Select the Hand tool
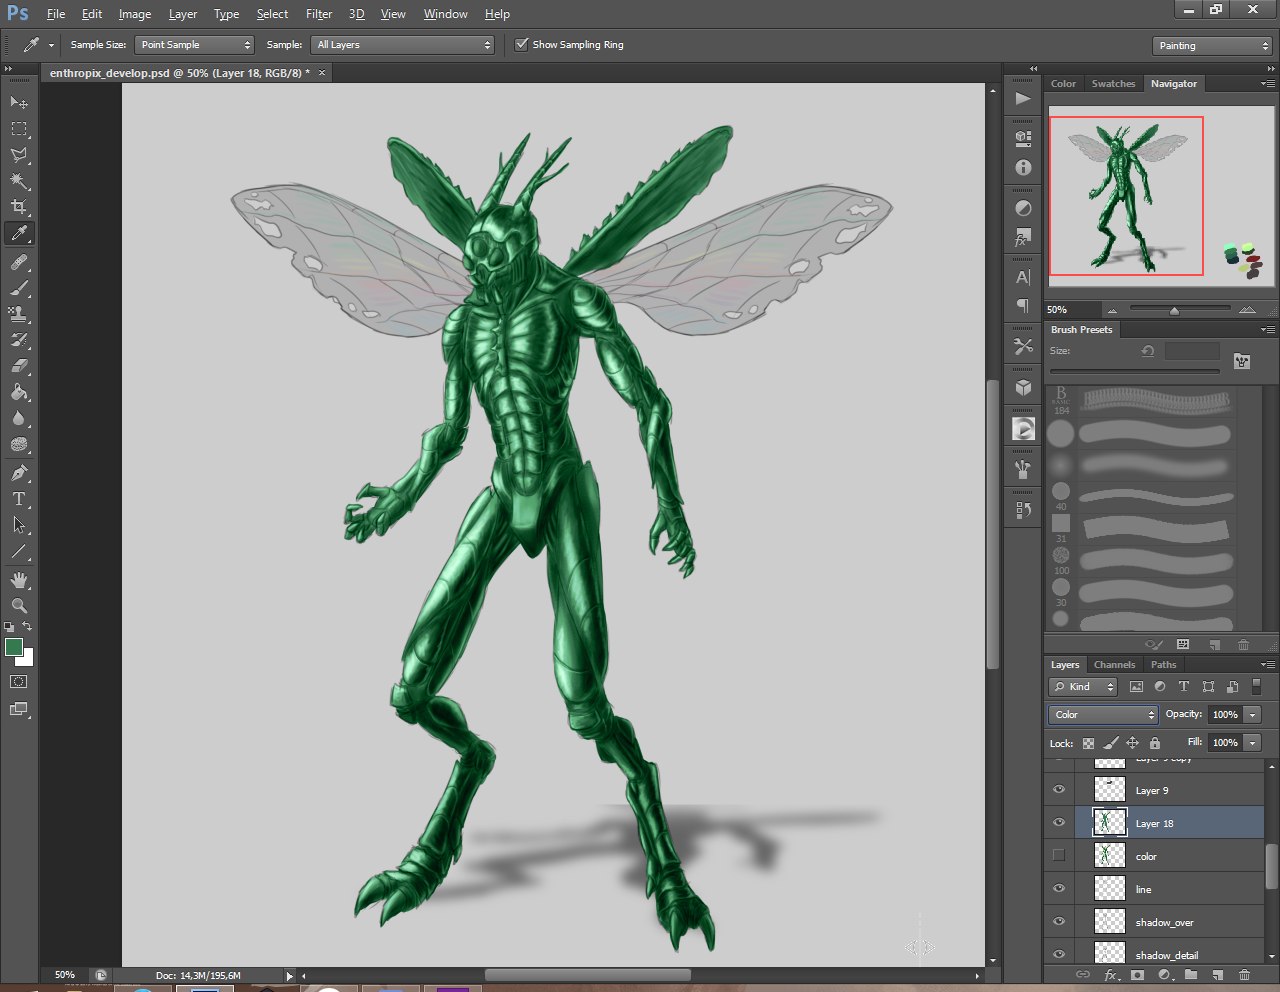 coord(19,580)
